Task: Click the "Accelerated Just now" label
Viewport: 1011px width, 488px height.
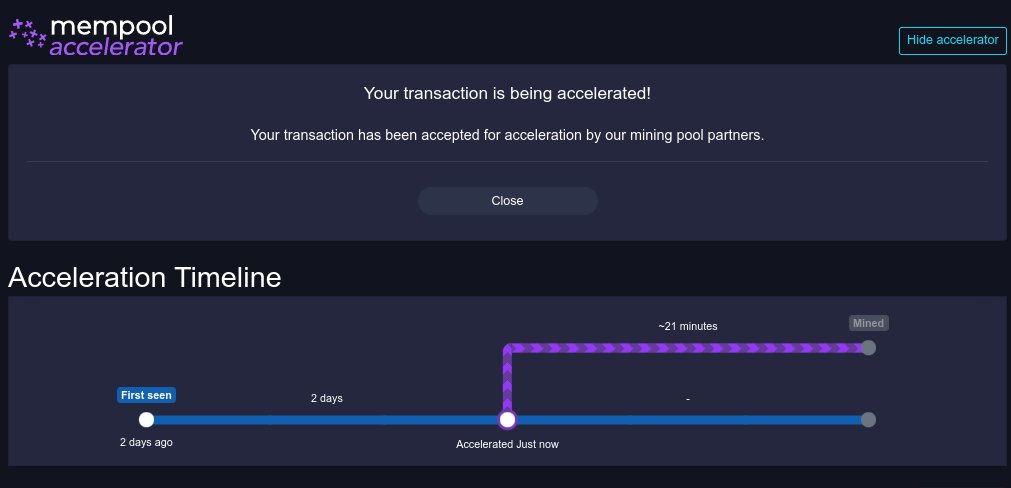Action: (507, 444)
